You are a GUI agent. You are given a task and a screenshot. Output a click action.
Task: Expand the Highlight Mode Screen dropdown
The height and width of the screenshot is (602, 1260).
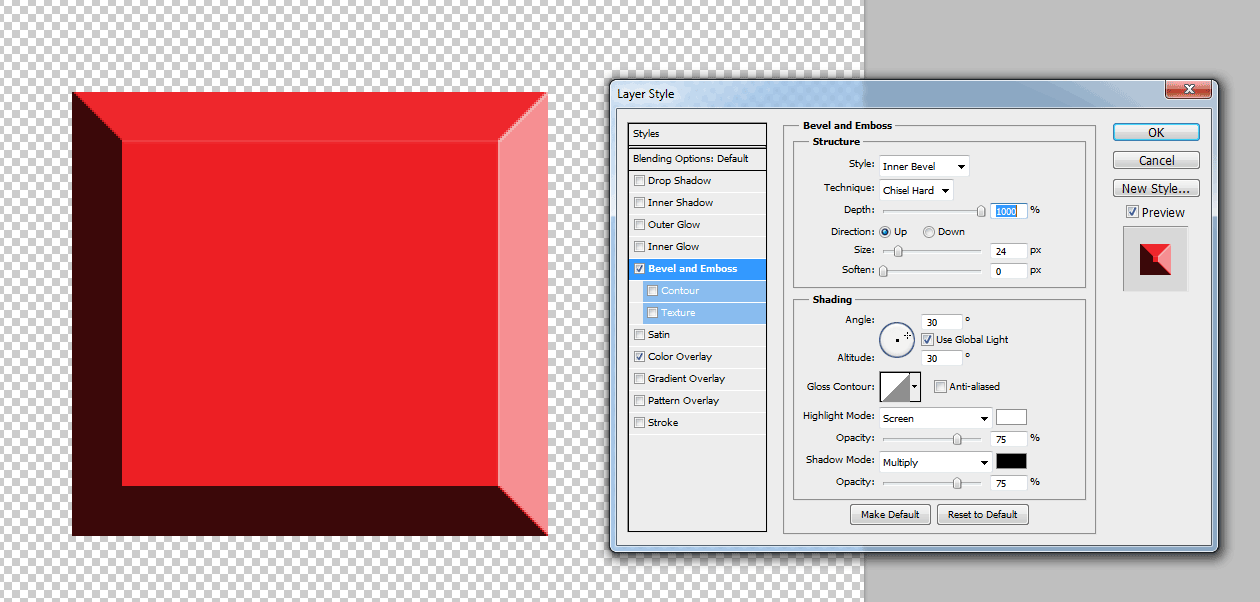click(x=935, y=419)
